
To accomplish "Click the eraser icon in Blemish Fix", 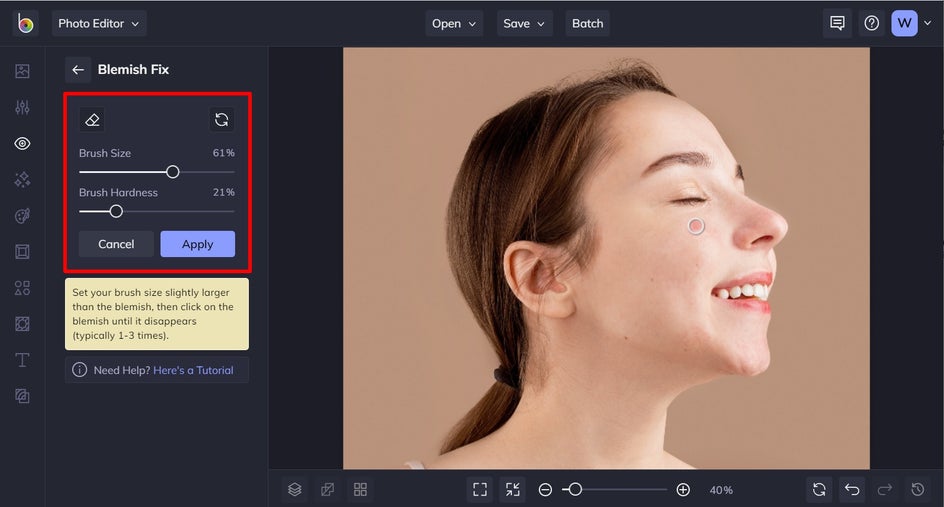I will pos(92,120).
